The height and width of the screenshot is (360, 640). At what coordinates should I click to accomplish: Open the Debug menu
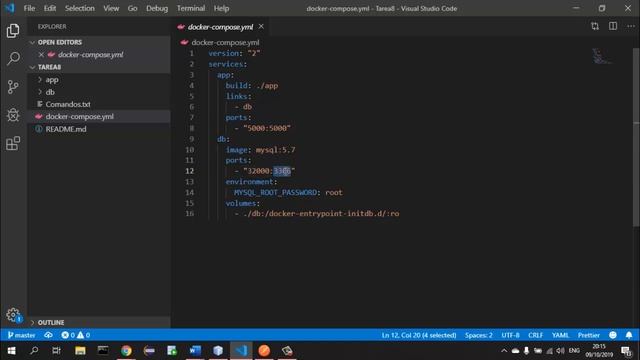click(157, 8)
